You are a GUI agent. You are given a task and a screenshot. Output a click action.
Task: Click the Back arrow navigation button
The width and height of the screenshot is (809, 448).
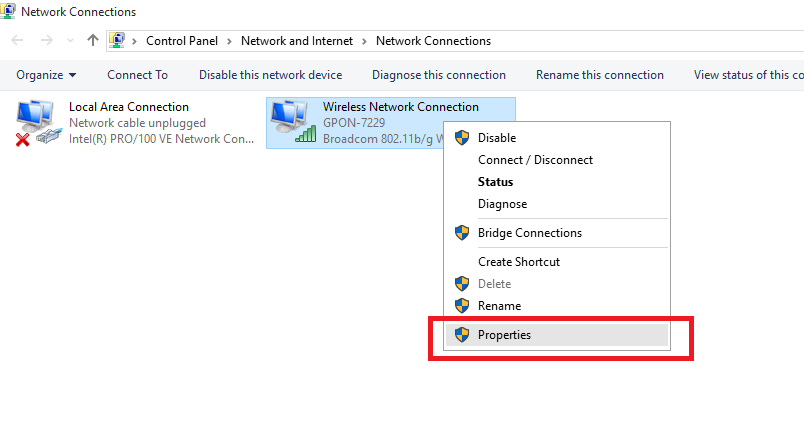coord(18,40)
